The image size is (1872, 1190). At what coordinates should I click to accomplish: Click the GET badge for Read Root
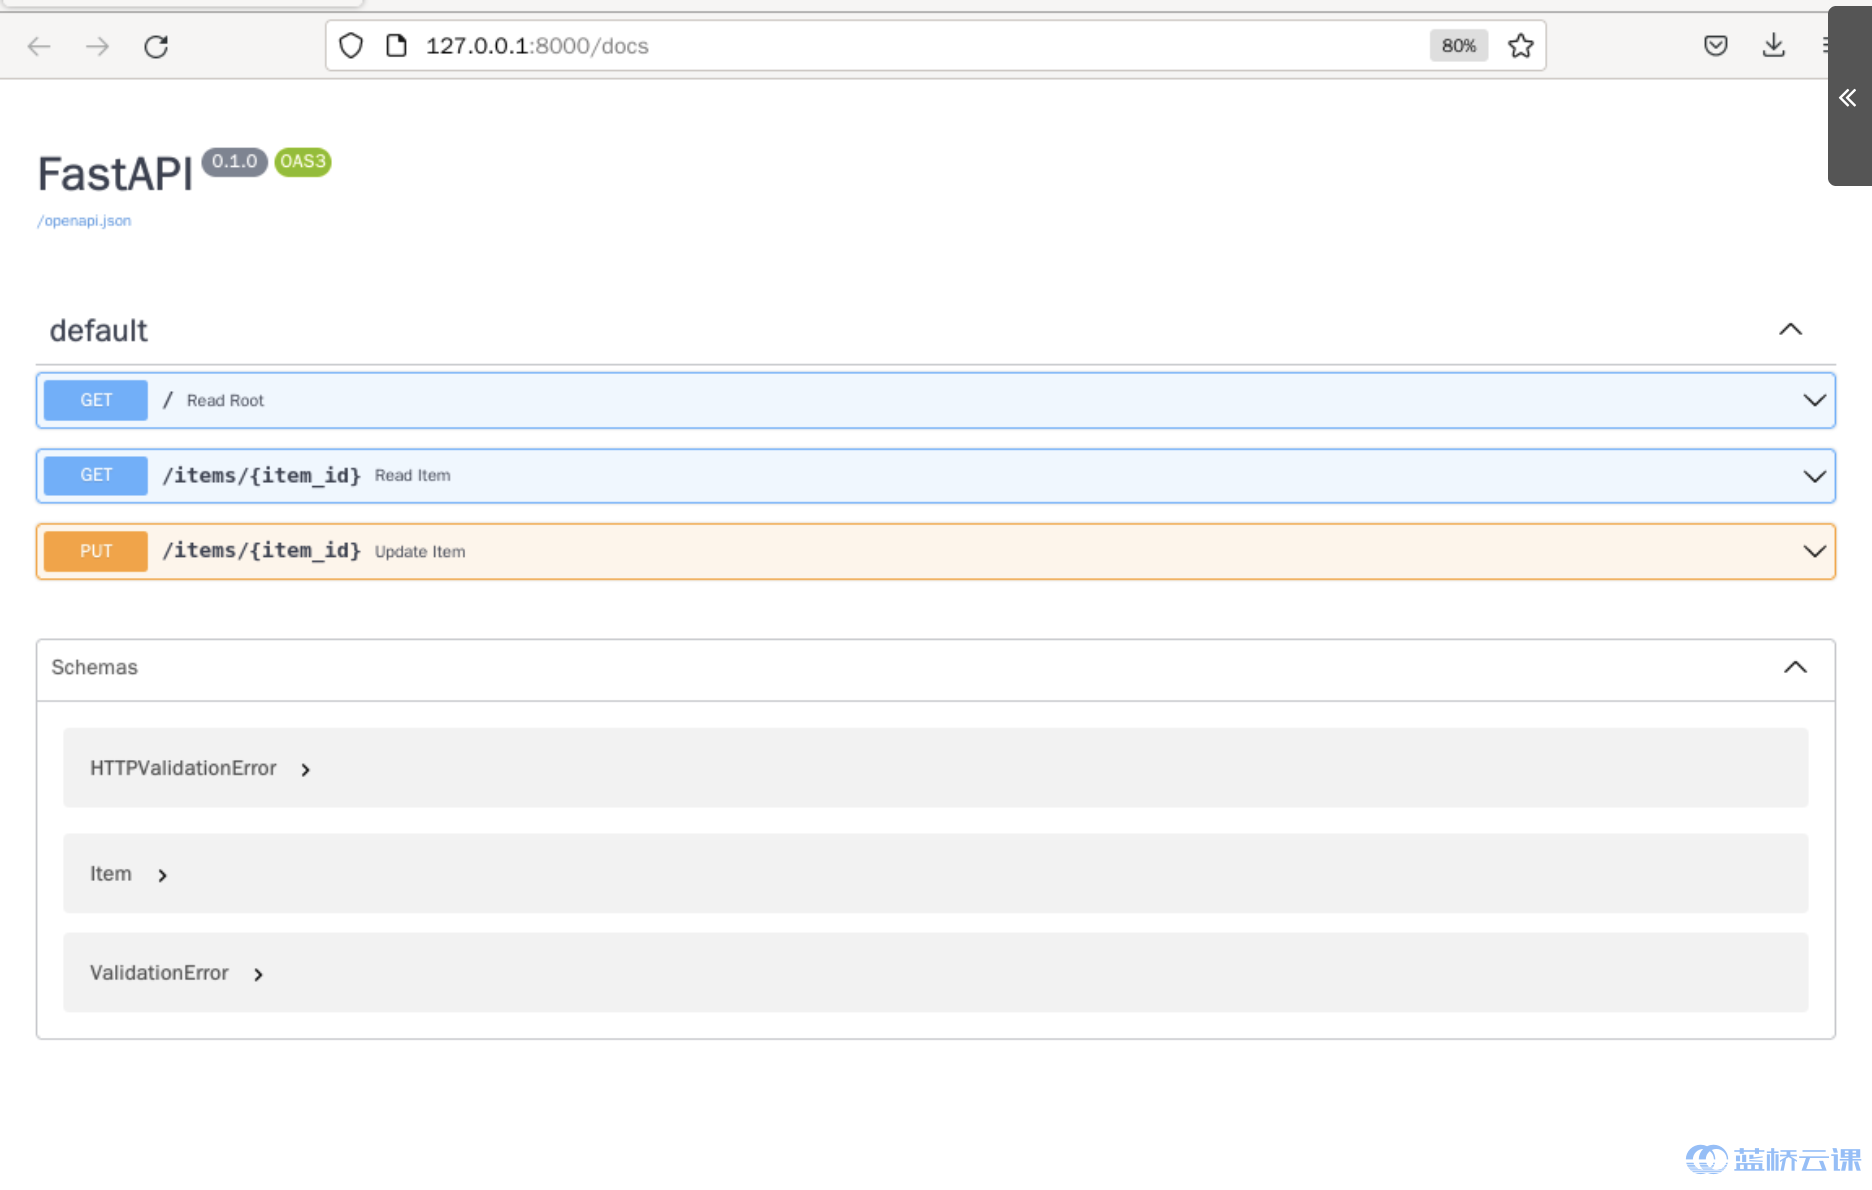coord(96,400)
